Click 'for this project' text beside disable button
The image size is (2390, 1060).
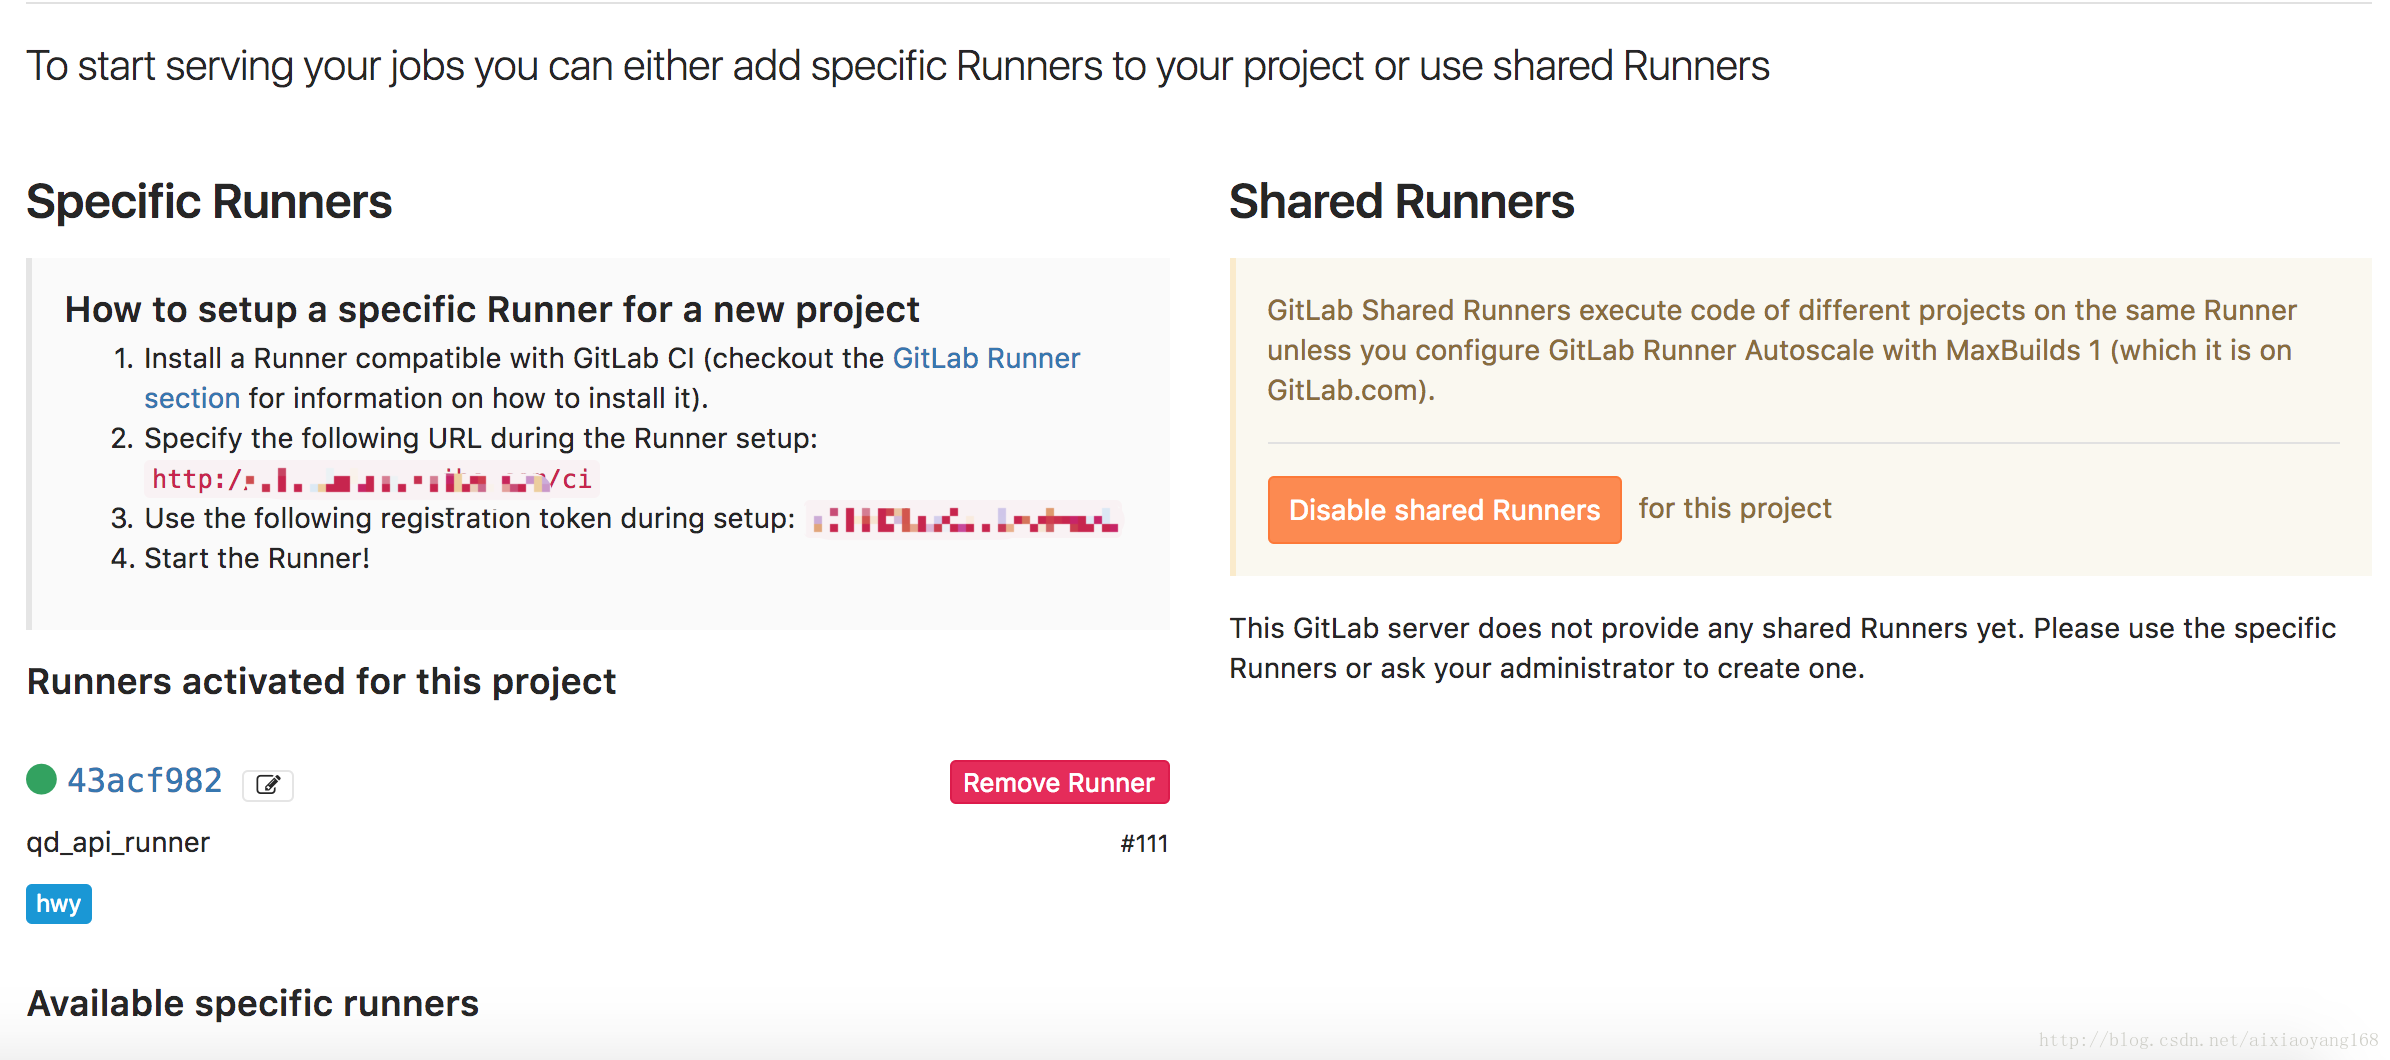pos(1735,508)
